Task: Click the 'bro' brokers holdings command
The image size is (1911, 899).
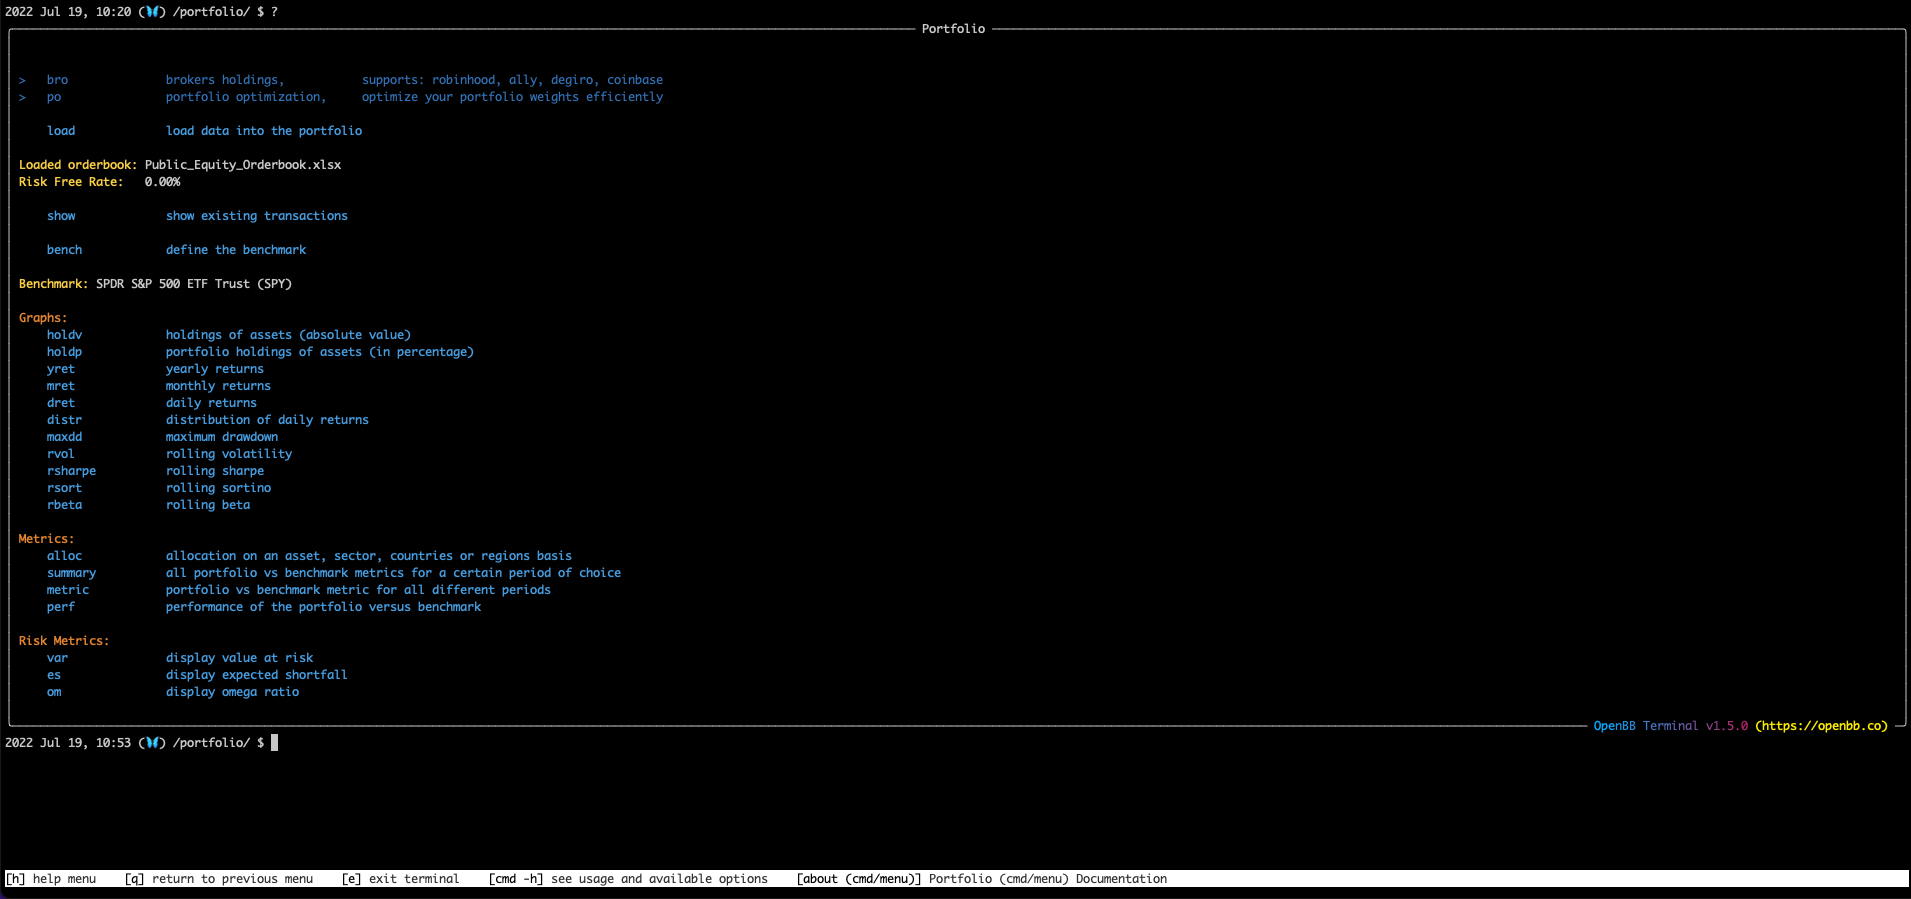Action: click(57, 80)
